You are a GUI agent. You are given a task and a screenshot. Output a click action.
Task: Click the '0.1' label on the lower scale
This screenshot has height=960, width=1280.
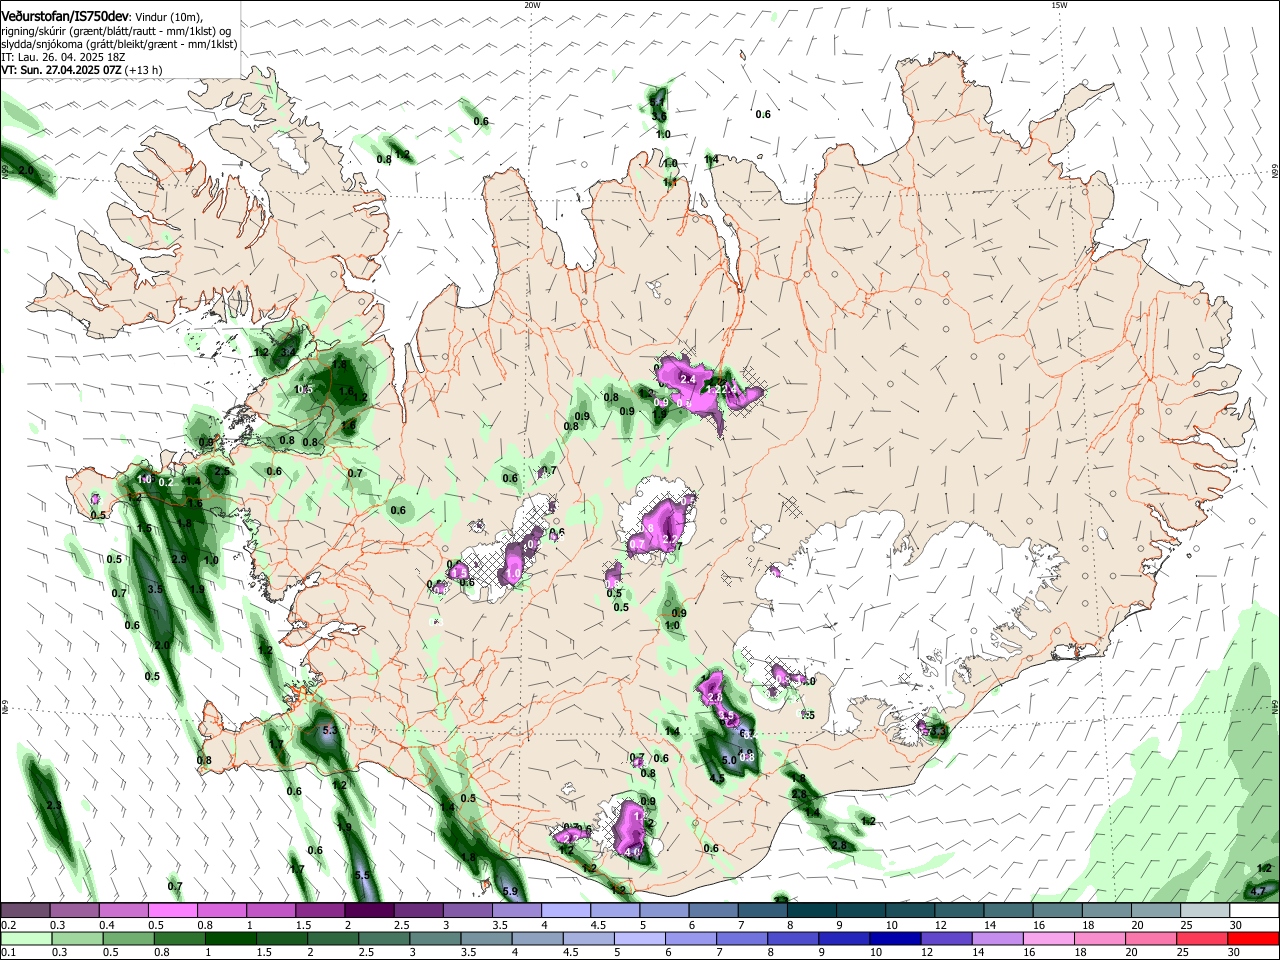(8, 951)
